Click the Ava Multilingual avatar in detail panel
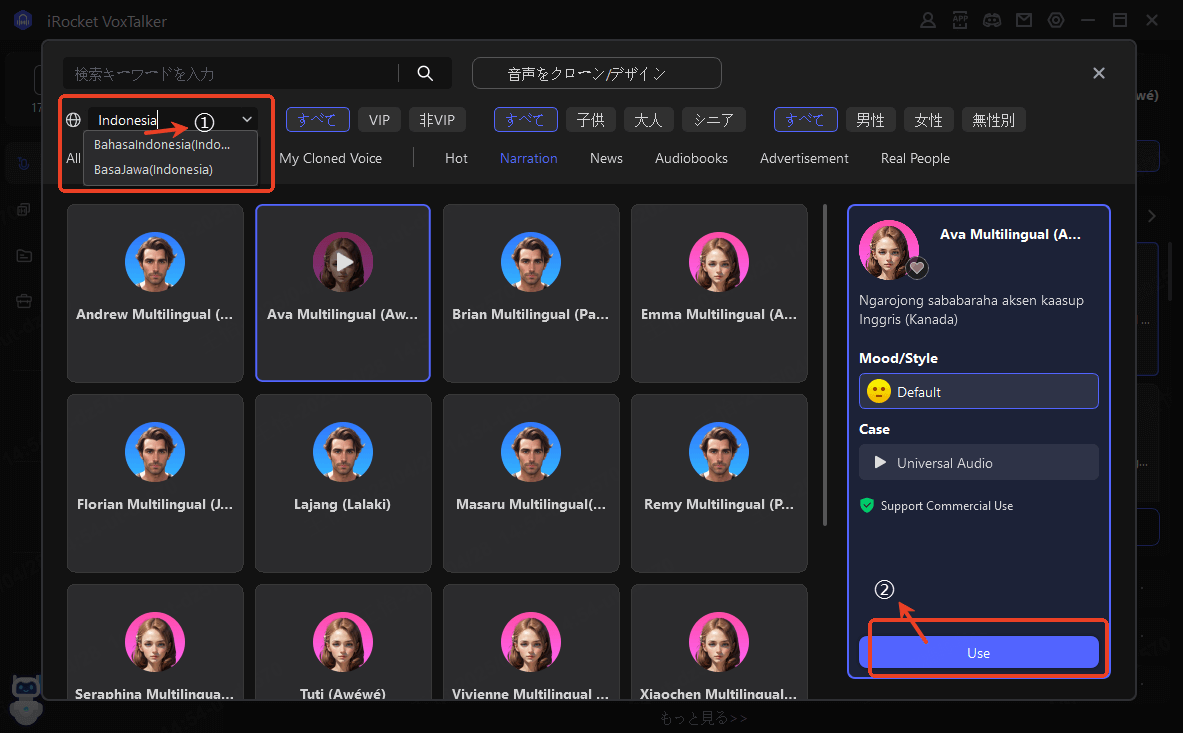The width and height of the screenshot is (1183, 733). click(889, 250)
